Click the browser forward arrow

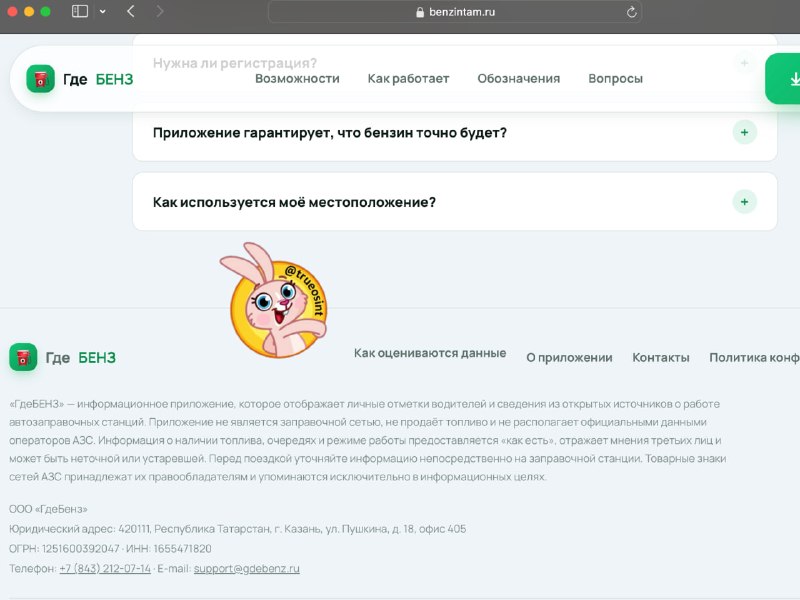160,11
